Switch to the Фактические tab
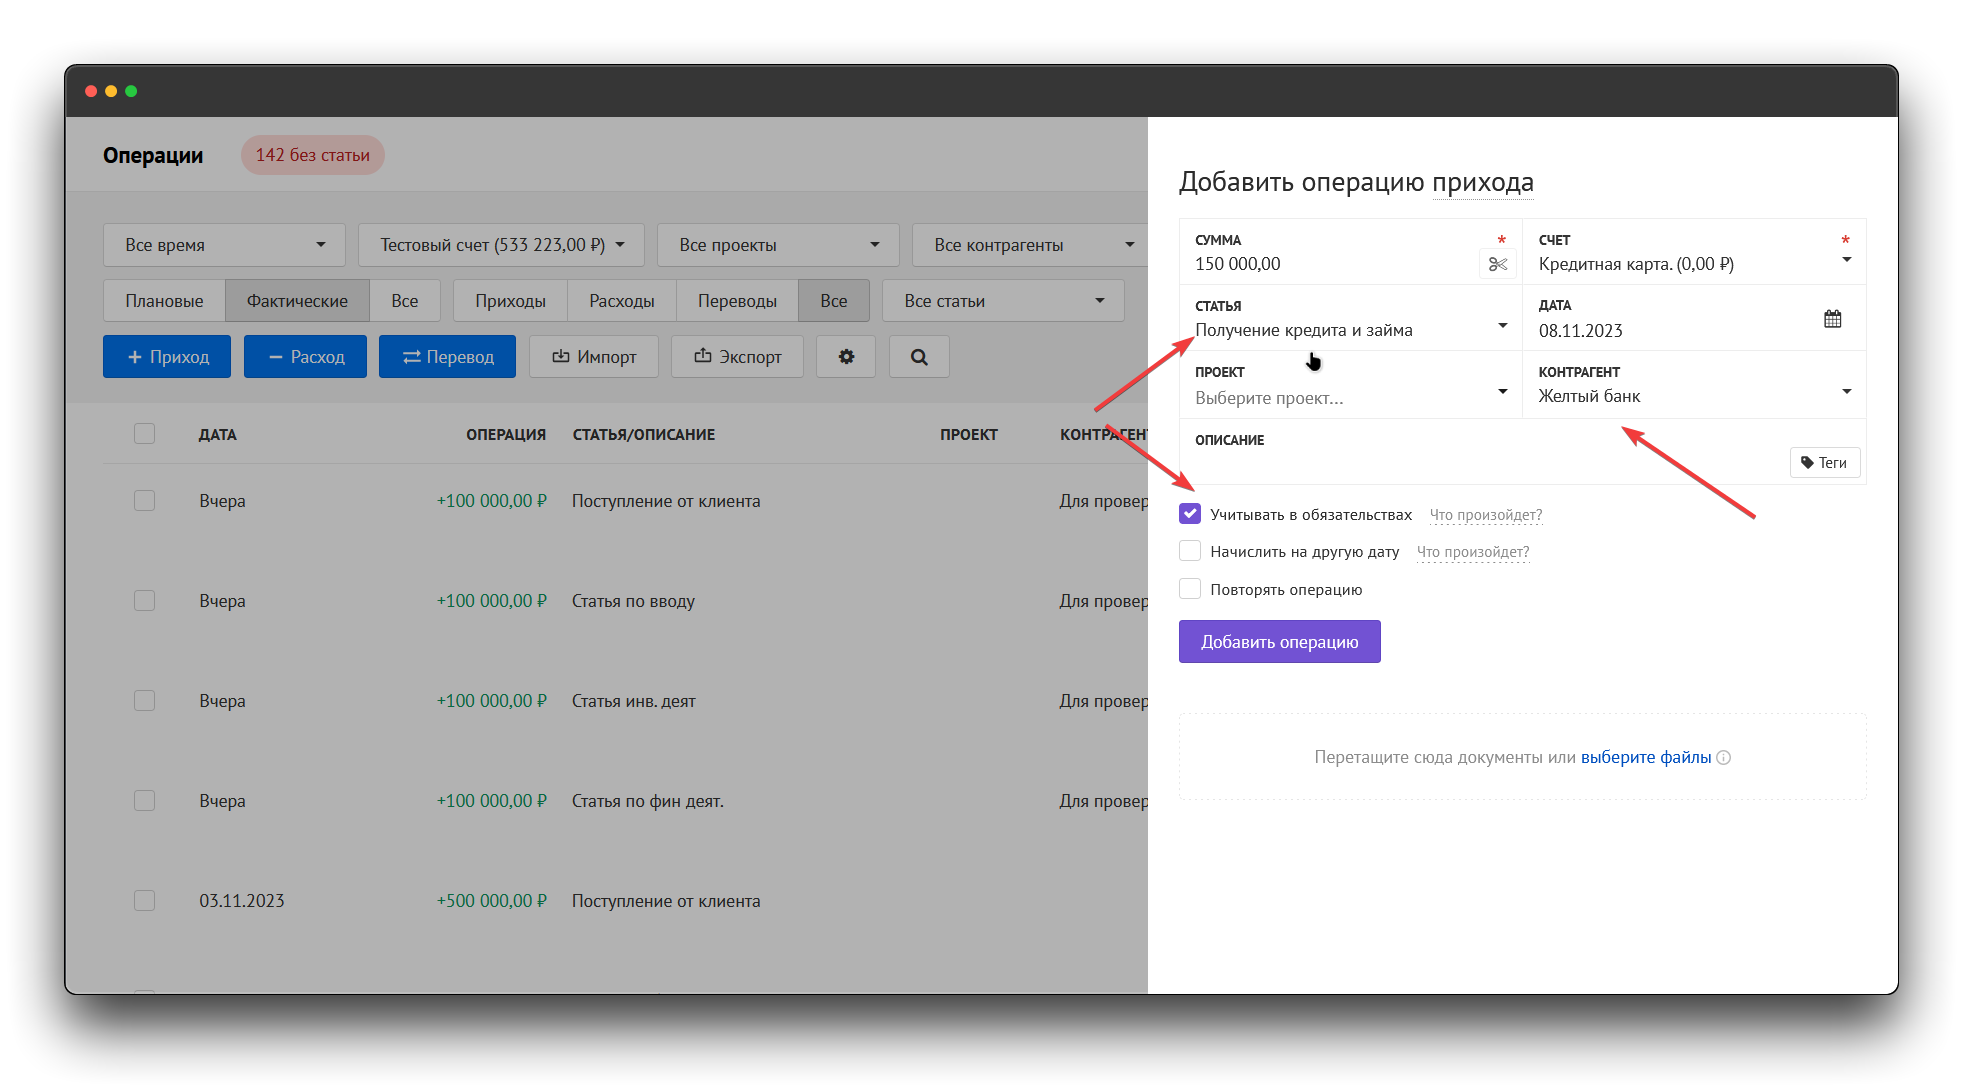Screen dimensions: 1963x1091 (x=298, y=301)
